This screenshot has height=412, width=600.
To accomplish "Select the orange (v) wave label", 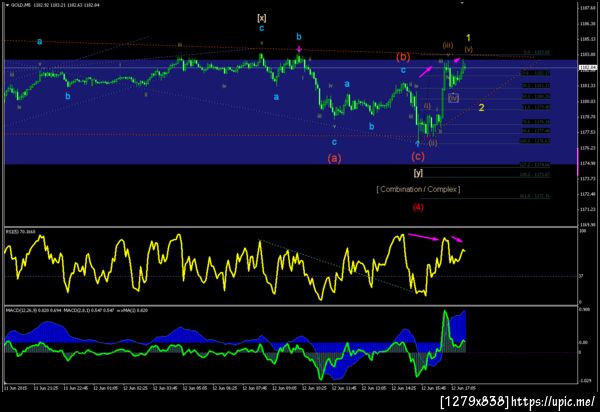I will coord(468,49).
